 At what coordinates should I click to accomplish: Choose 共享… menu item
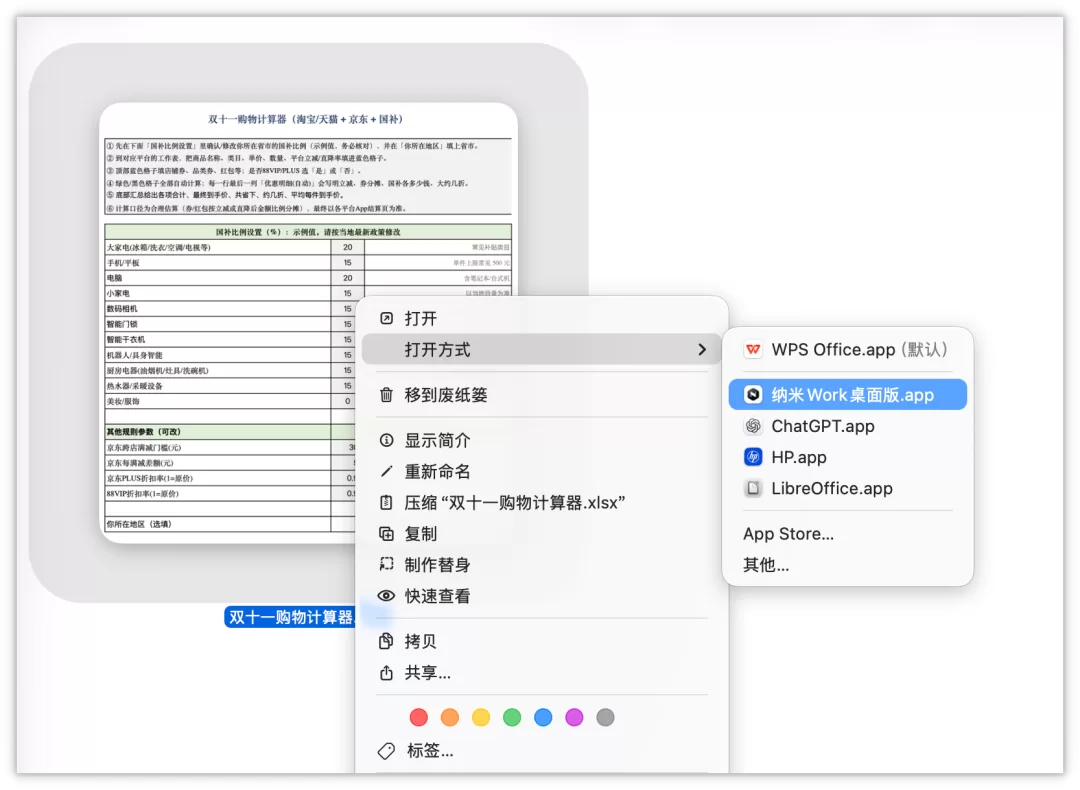(x=541, y=672)
